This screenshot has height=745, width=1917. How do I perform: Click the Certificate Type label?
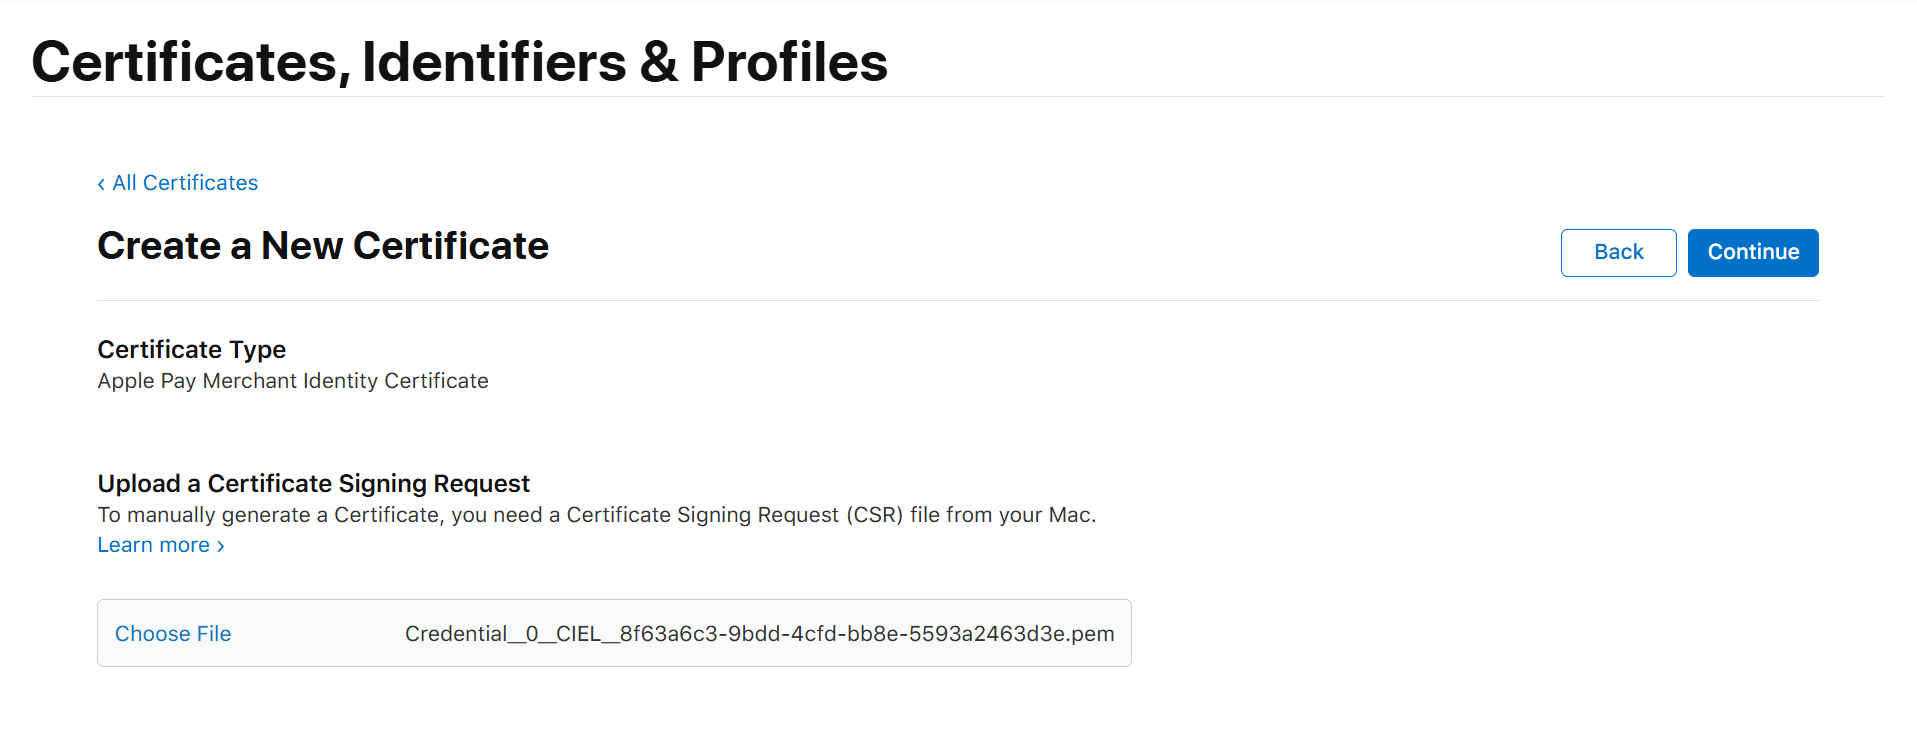[x=191, y=349]
